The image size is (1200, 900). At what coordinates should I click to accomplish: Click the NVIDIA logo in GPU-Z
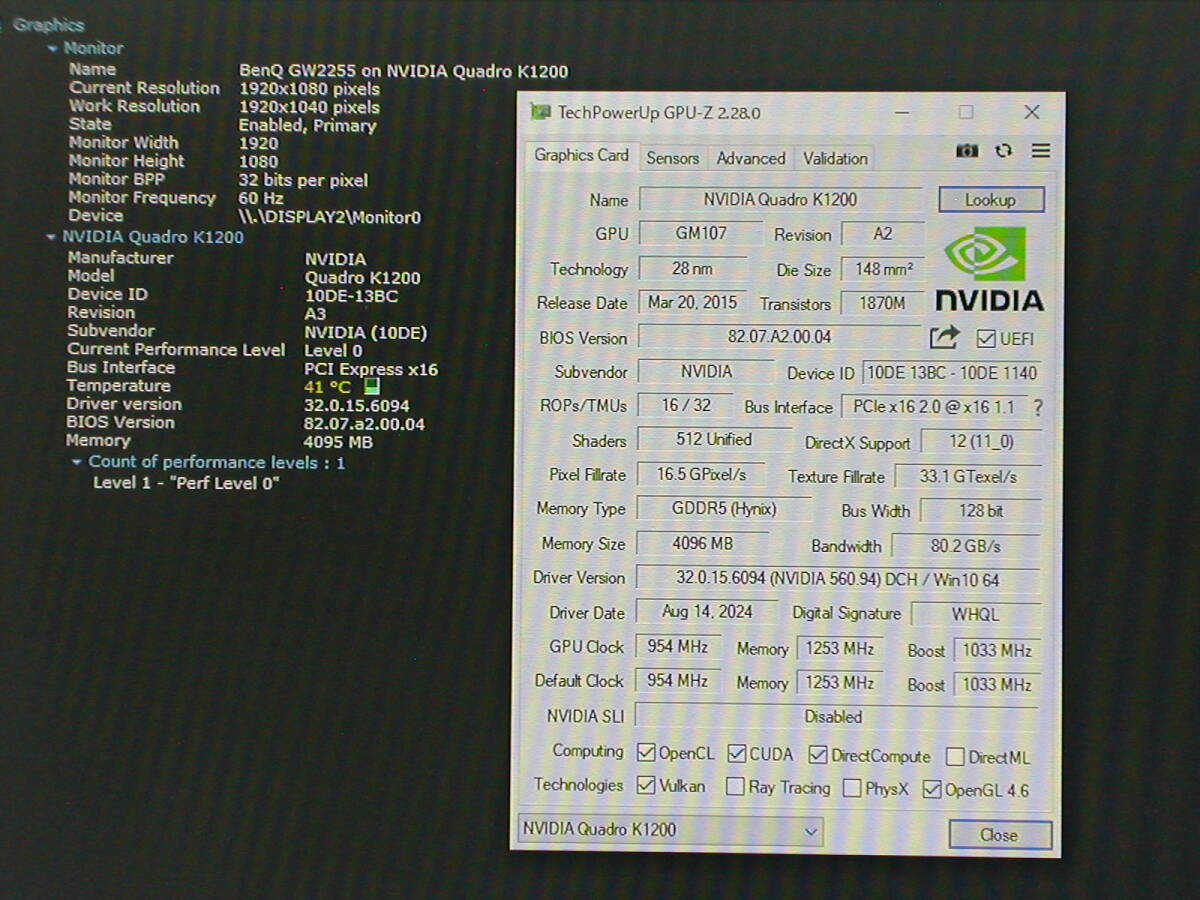tap(988, 268)
